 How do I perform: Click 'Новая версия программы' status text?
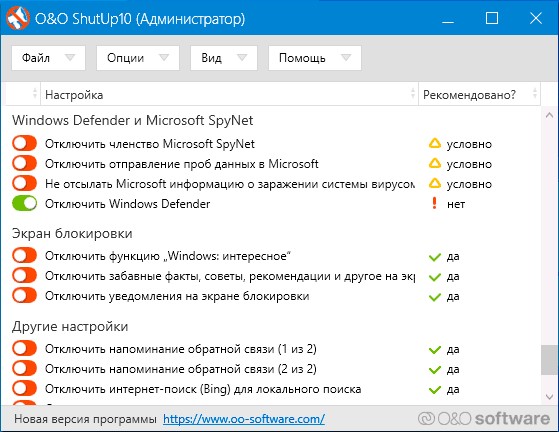click(86, 419)
